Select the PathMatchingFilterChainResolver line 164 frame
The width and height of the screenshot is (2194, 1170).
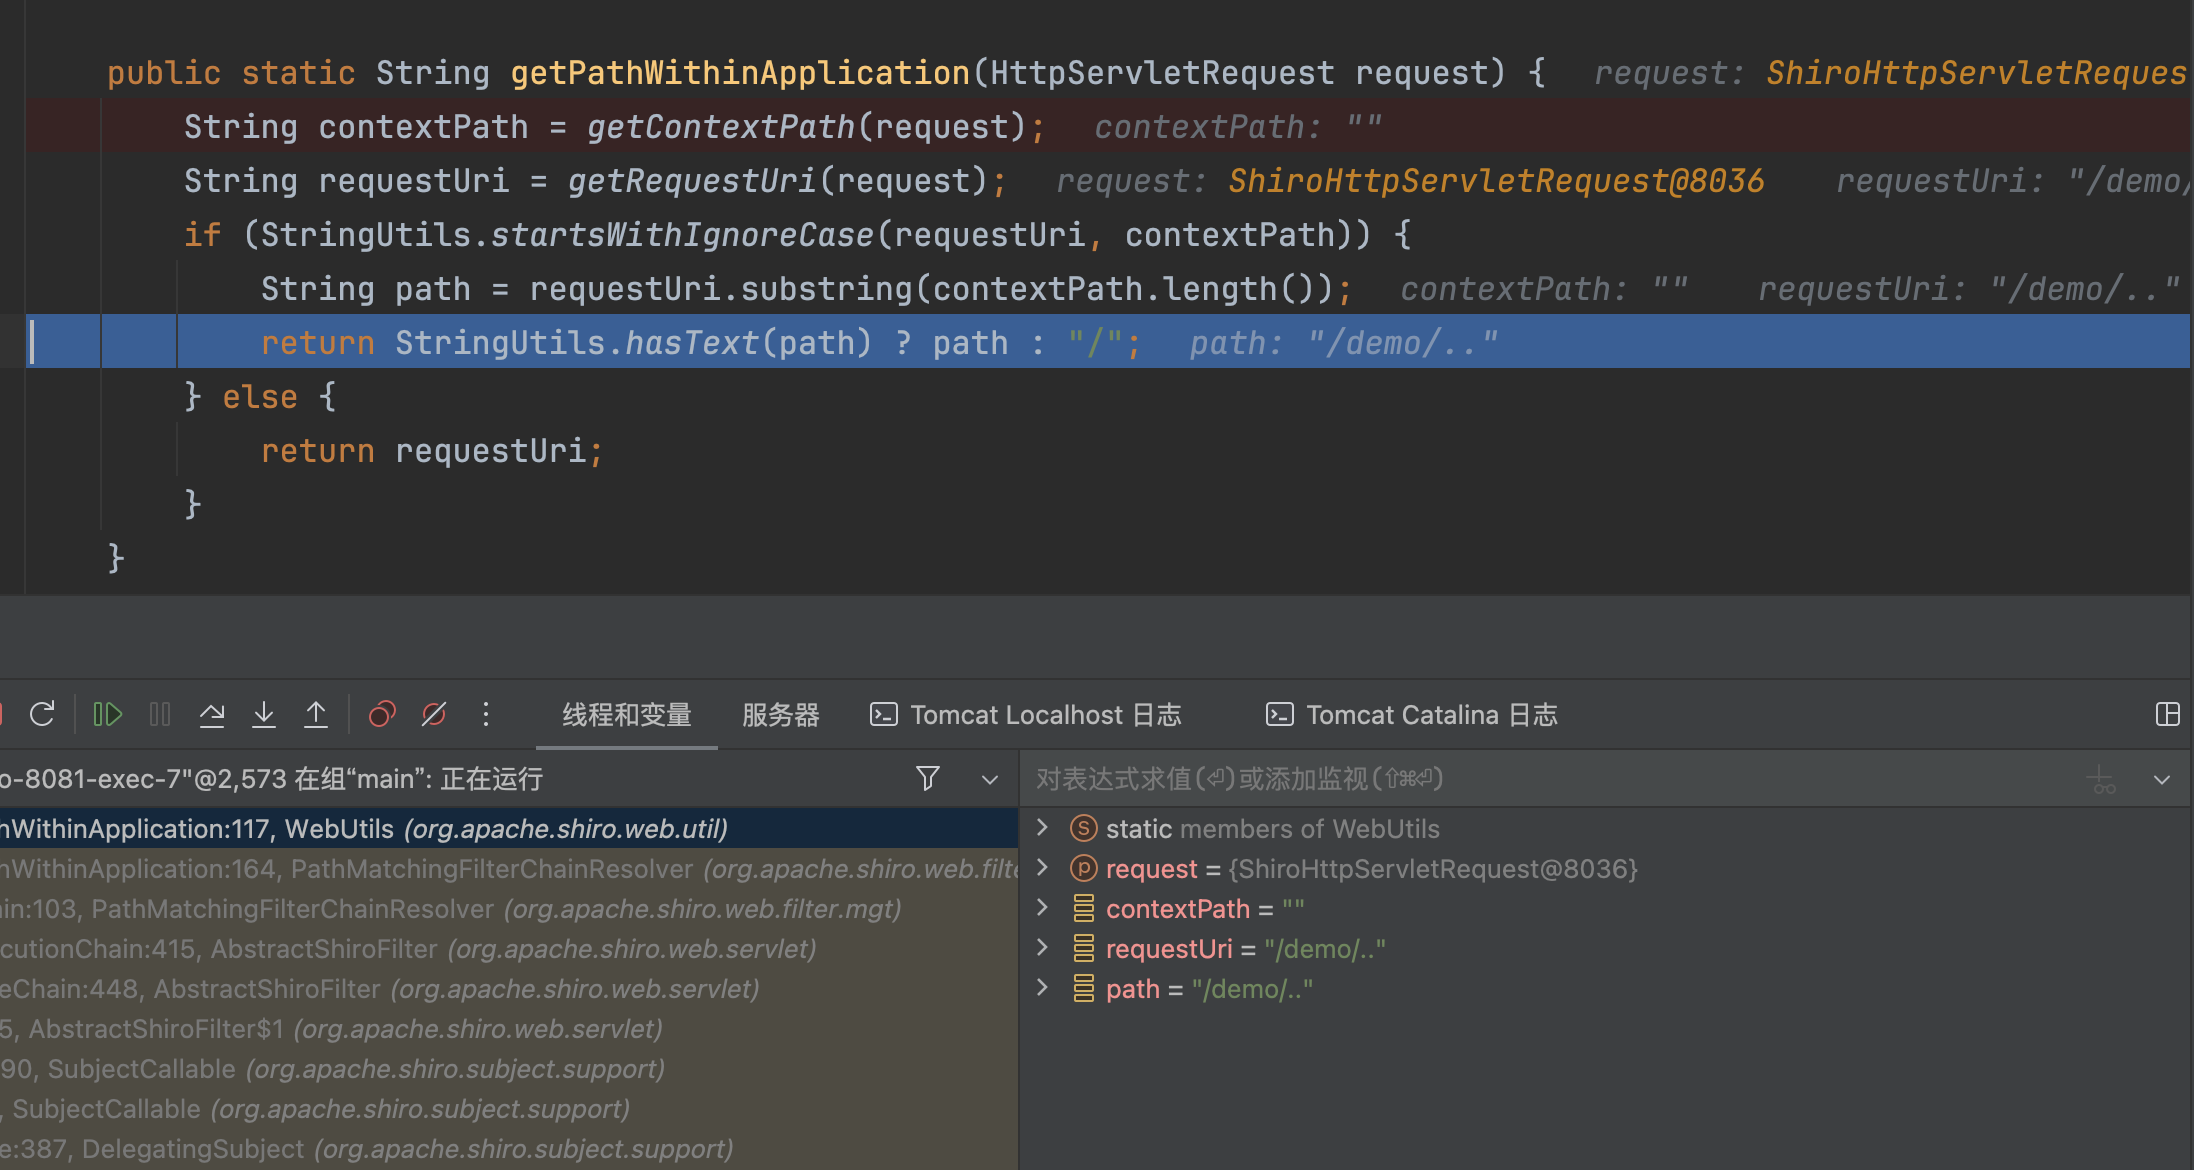tap(500, 869)
